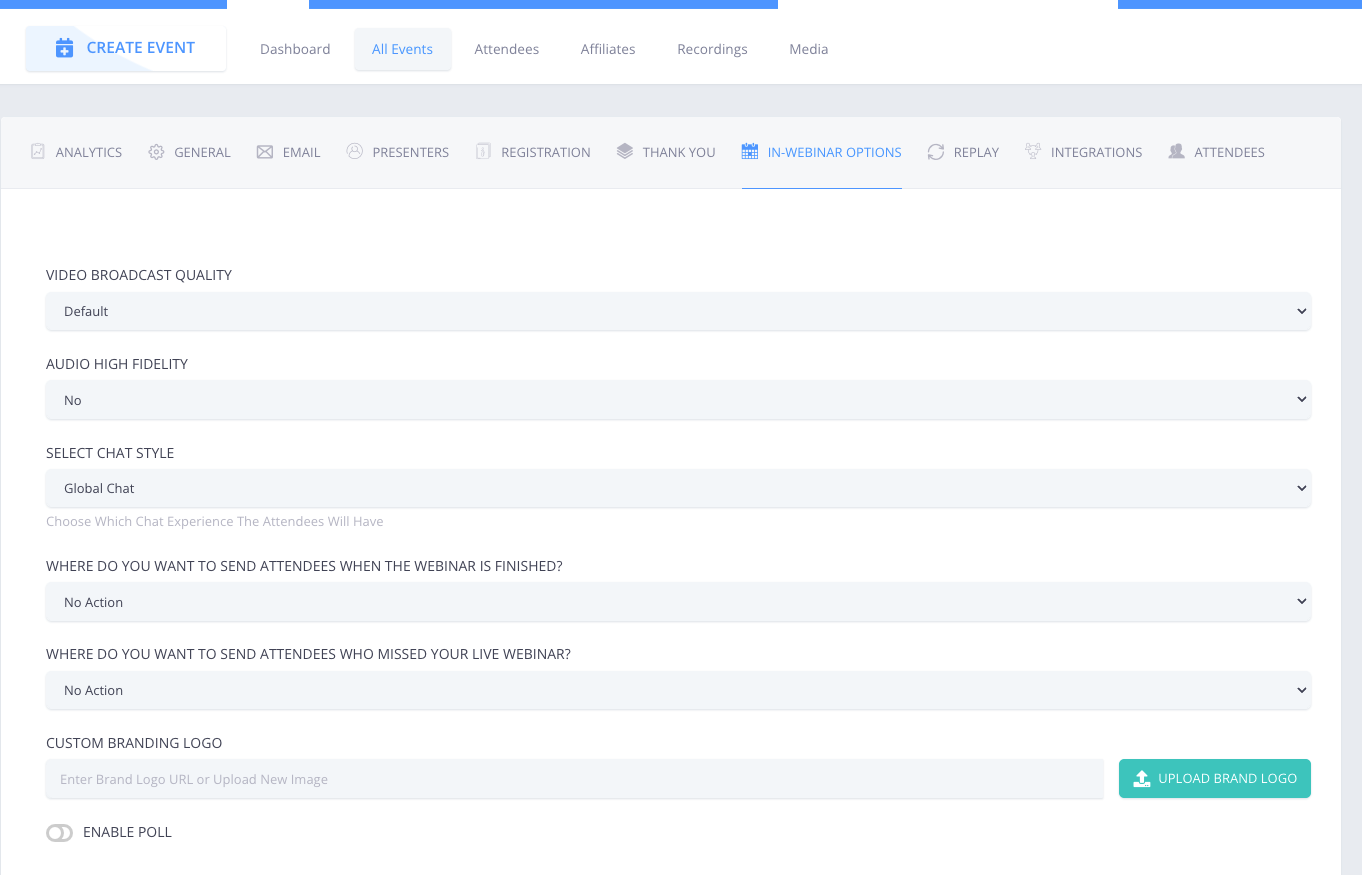Select the In-Webinar Options tab
Viewport: 1362px width, 875px height.
[x=822, y=152]
